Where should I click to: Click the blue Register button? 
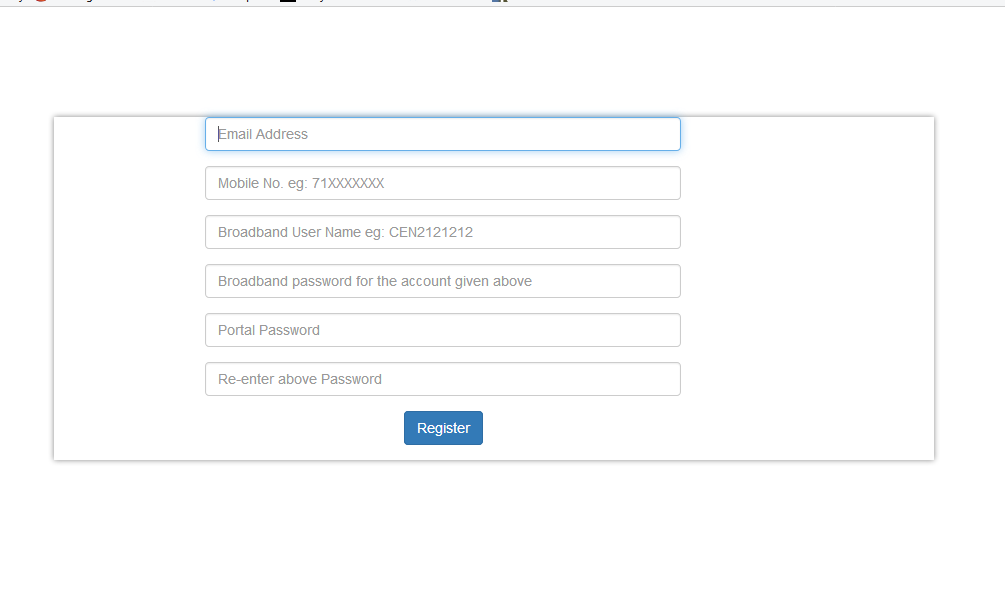[443, 428]
